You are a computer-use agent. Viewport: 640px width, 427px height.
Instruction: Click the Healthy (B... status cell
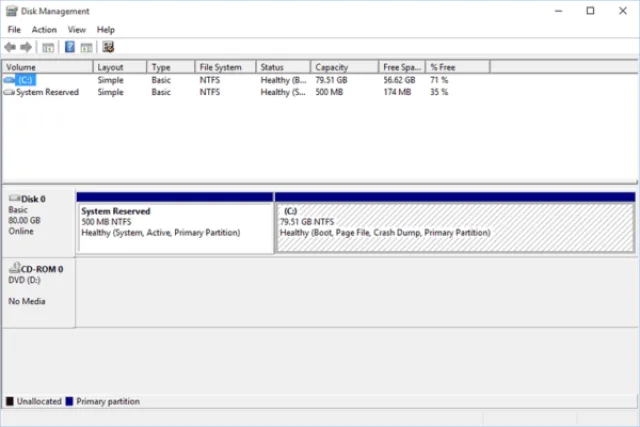(x=283, y=80)
